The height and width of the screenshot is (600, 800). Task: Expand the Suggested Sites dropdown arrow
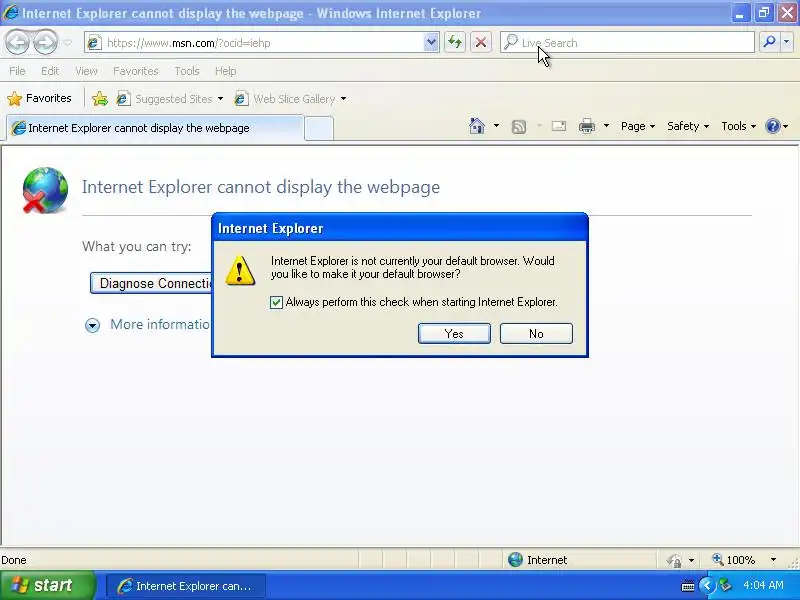pyautogui.click(x=220, y=98)
